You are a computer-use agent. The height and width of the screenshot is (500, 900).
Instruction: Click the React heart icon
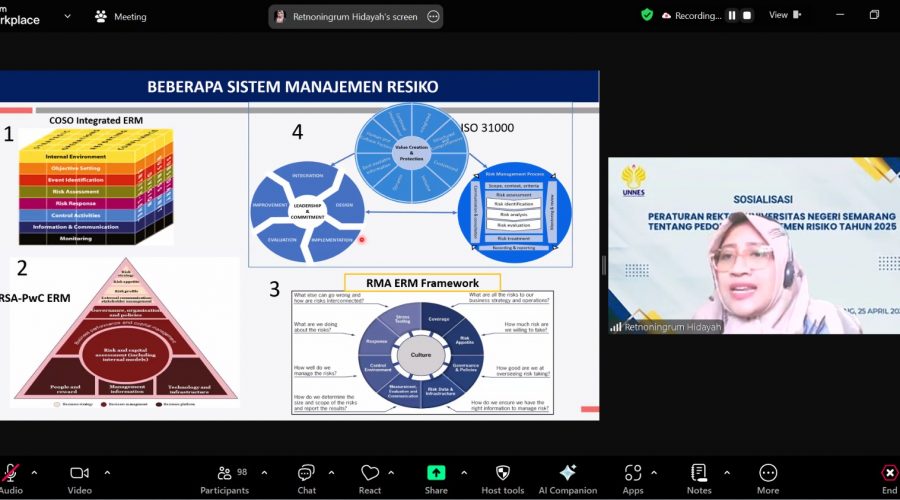(x=369, y=473)
